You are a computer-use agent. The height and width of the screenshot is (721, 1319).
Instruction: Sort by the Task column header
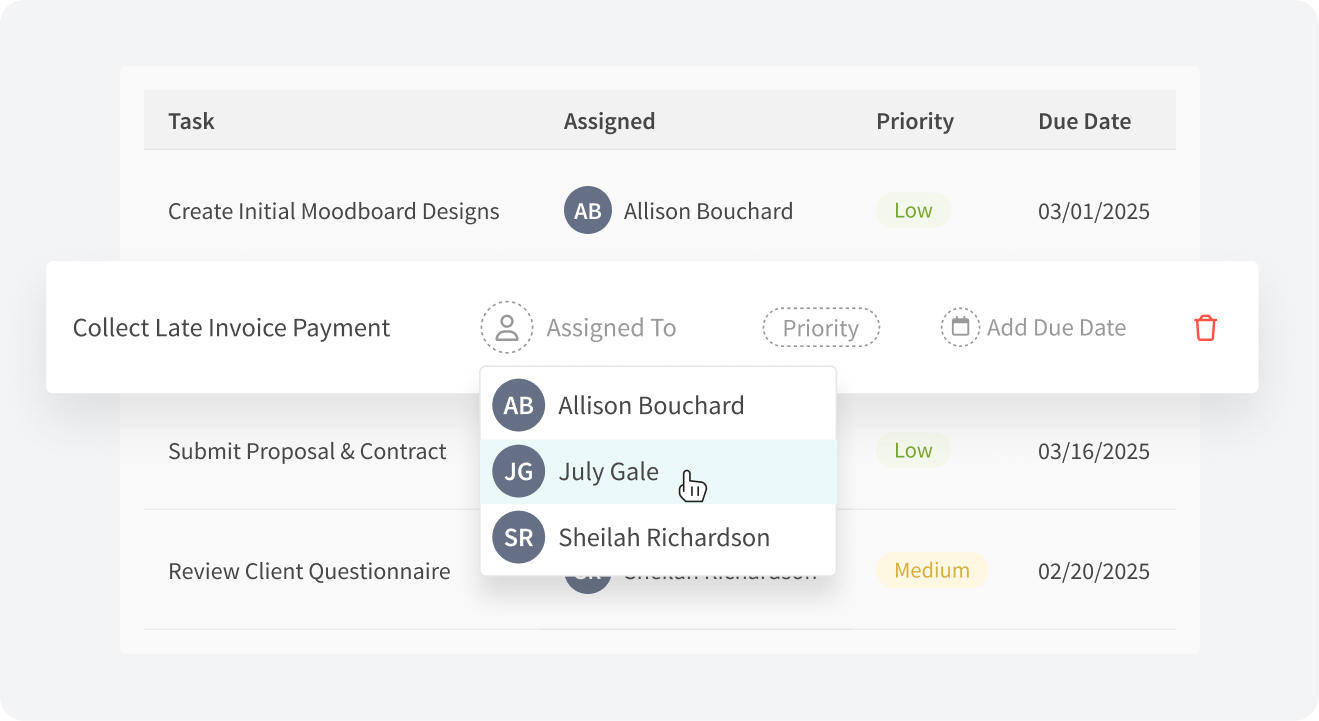191,121
